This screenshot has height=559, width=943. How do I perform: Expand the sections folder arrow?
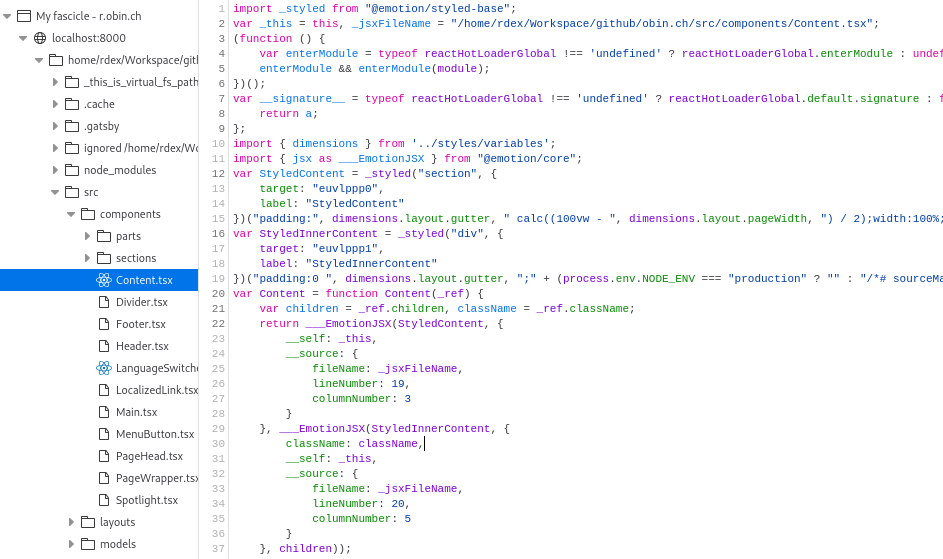(x=87, y=258)
